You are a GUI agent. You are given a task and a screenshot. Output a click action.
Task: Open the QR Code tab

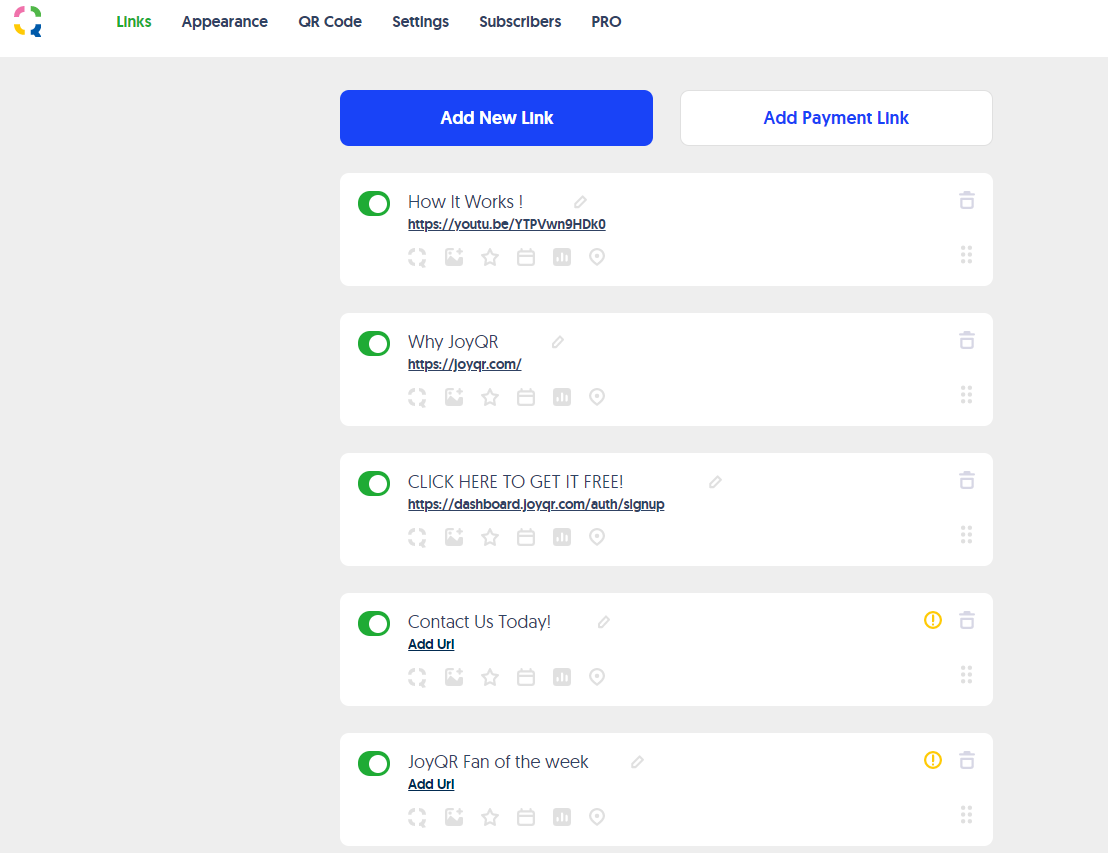[330, 22]
